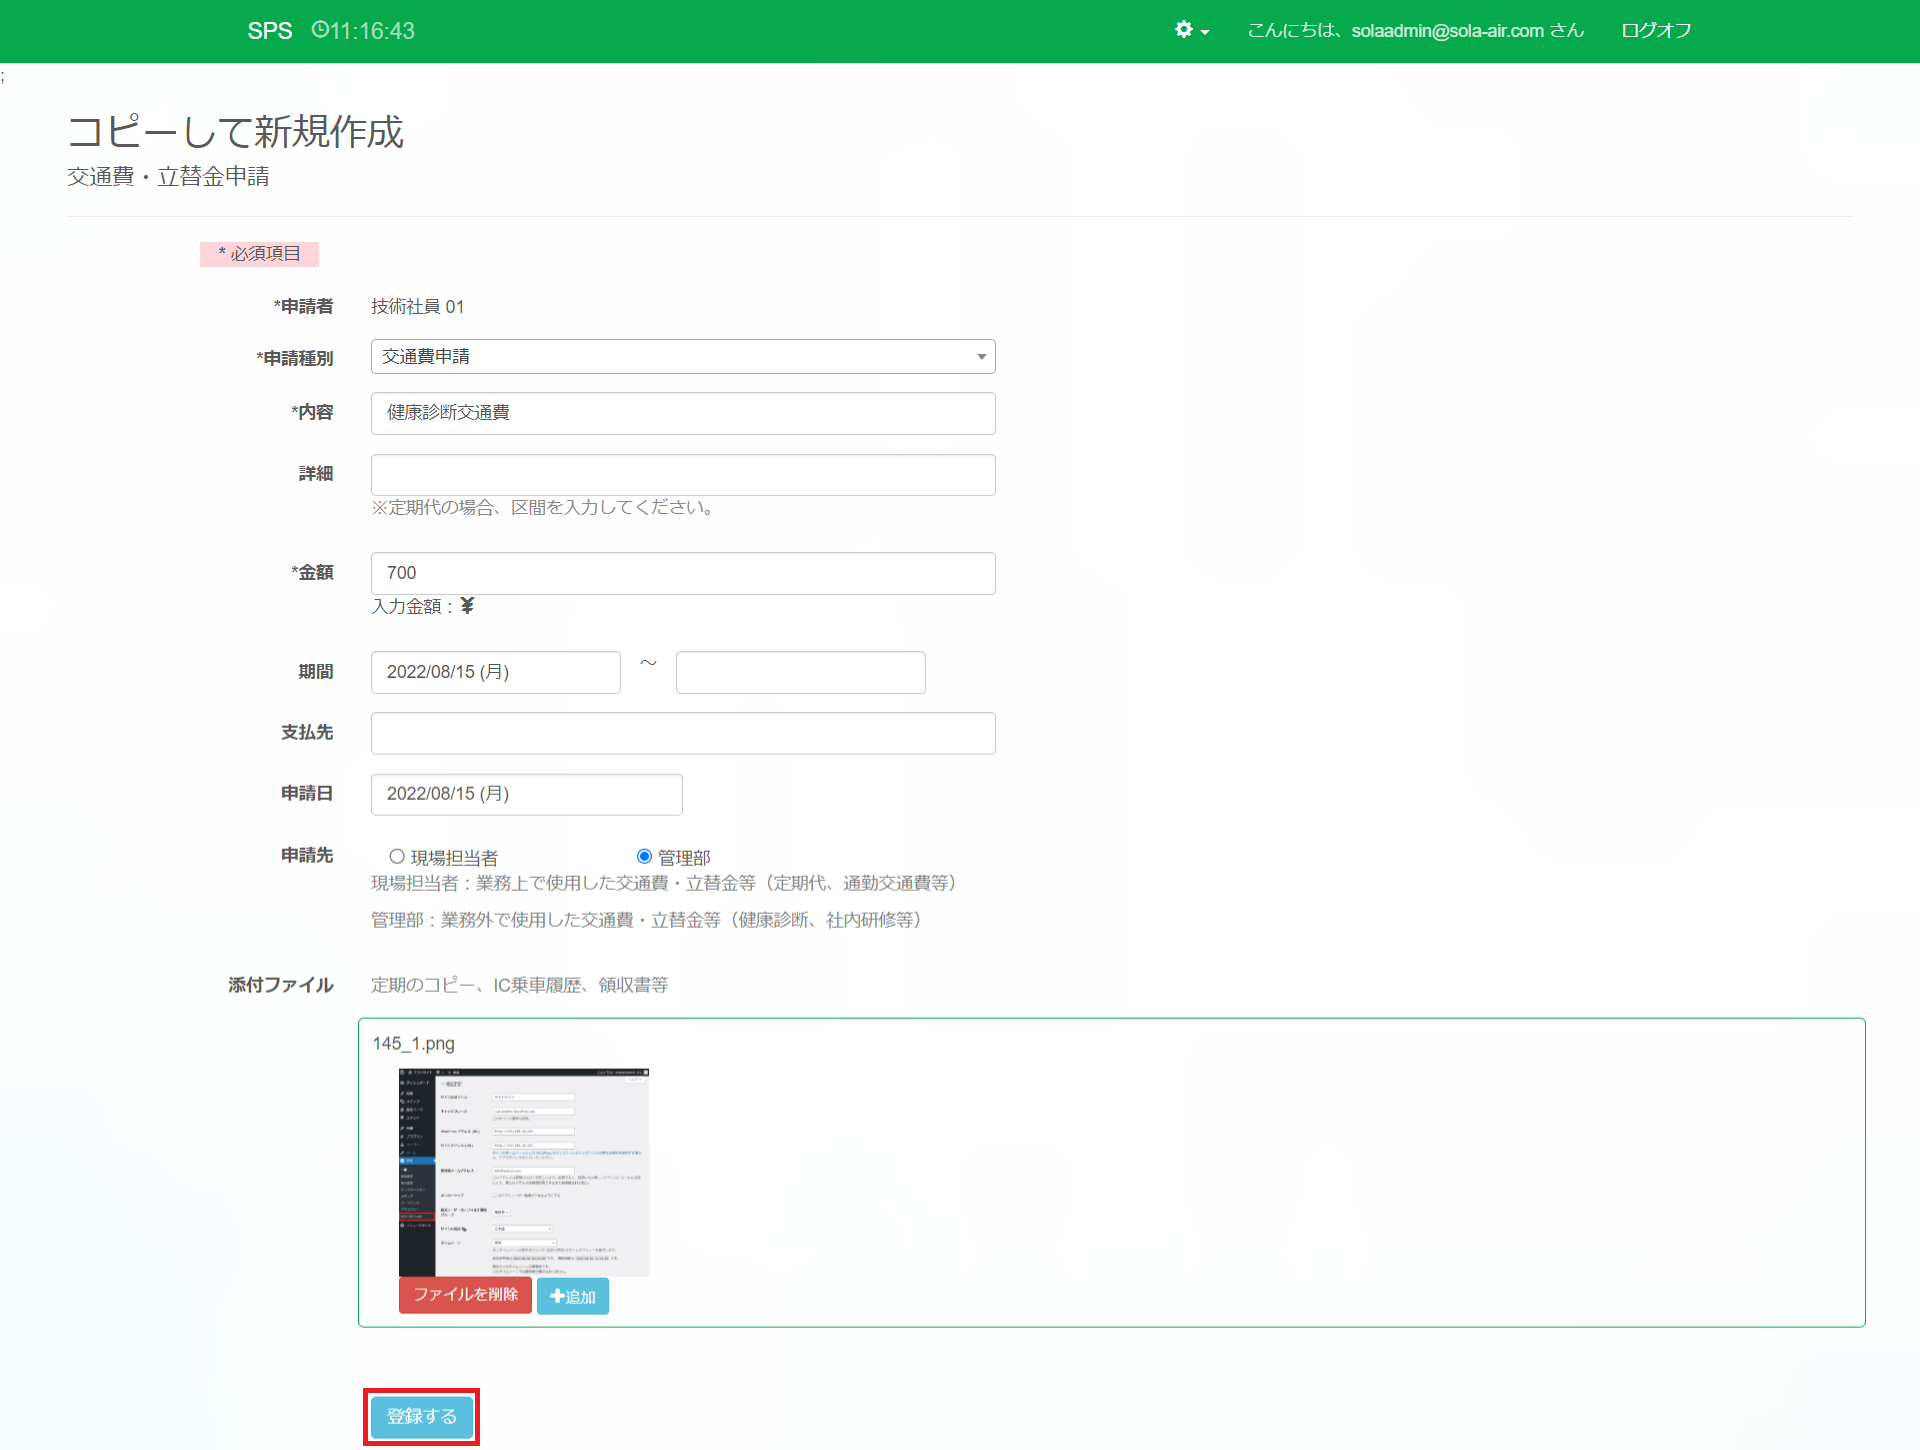Screen dimensions: 1920x1450
Task: Click ログオフ in the top bar
Action: click(x=1656, y=31)
